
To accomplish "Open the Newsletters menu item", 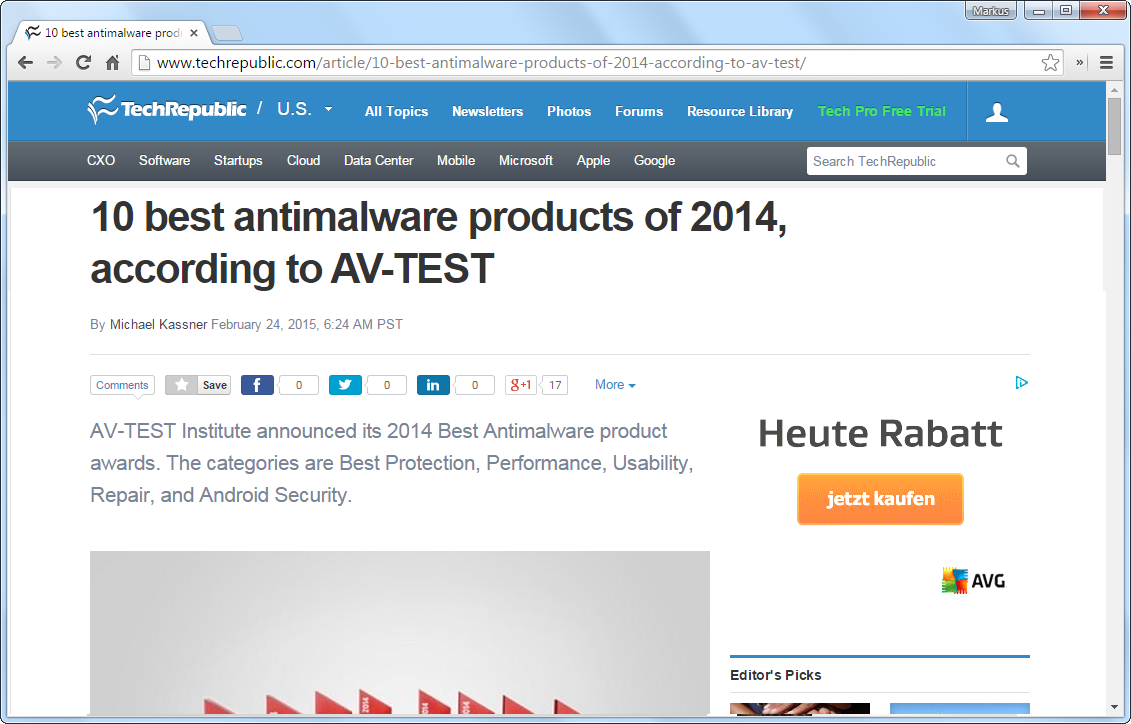I will coord(487,112).
